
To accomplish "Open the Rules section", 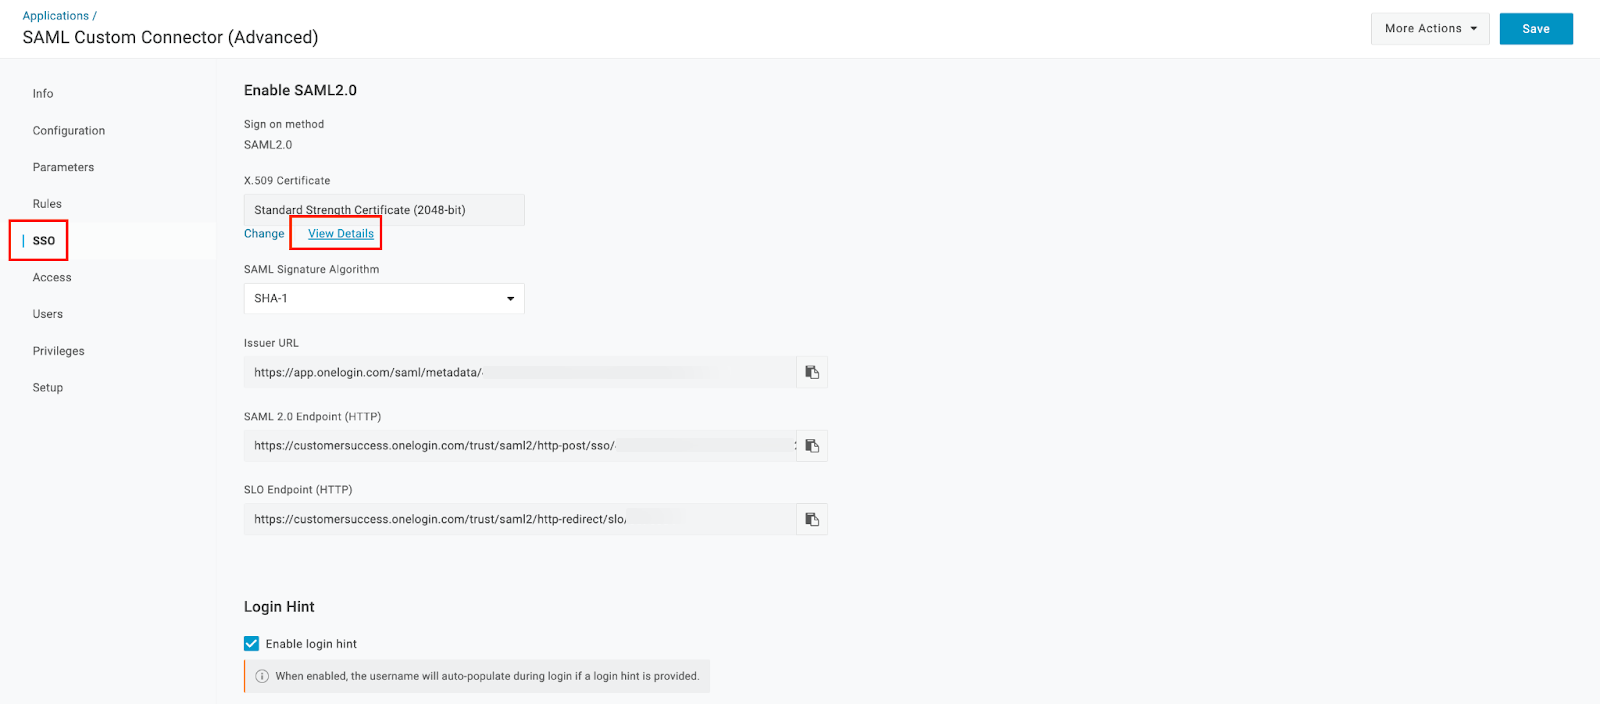I will [47, 204].
